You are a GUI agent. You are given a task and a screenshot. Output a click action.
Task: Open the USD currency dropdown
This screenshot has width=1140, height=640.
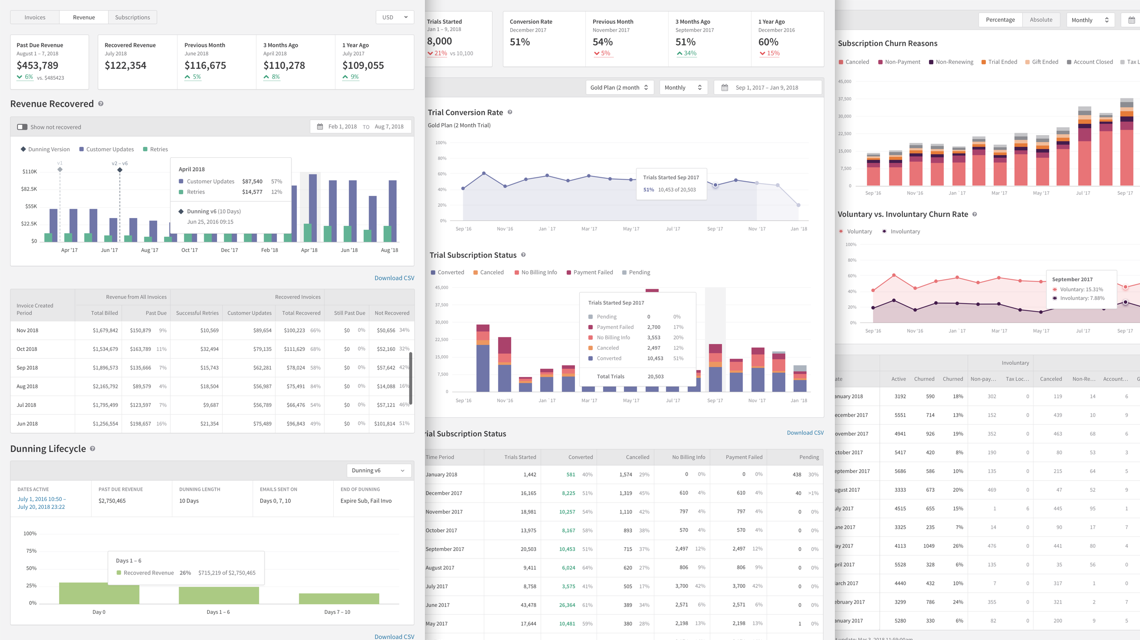pos(395,17)
